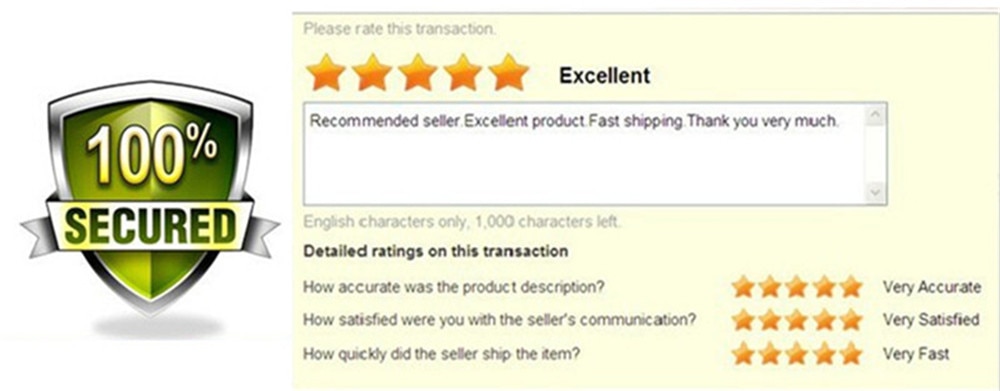1000x391 pixels.
Task: Rate seller shipping speed three stars
Action: 797,353
